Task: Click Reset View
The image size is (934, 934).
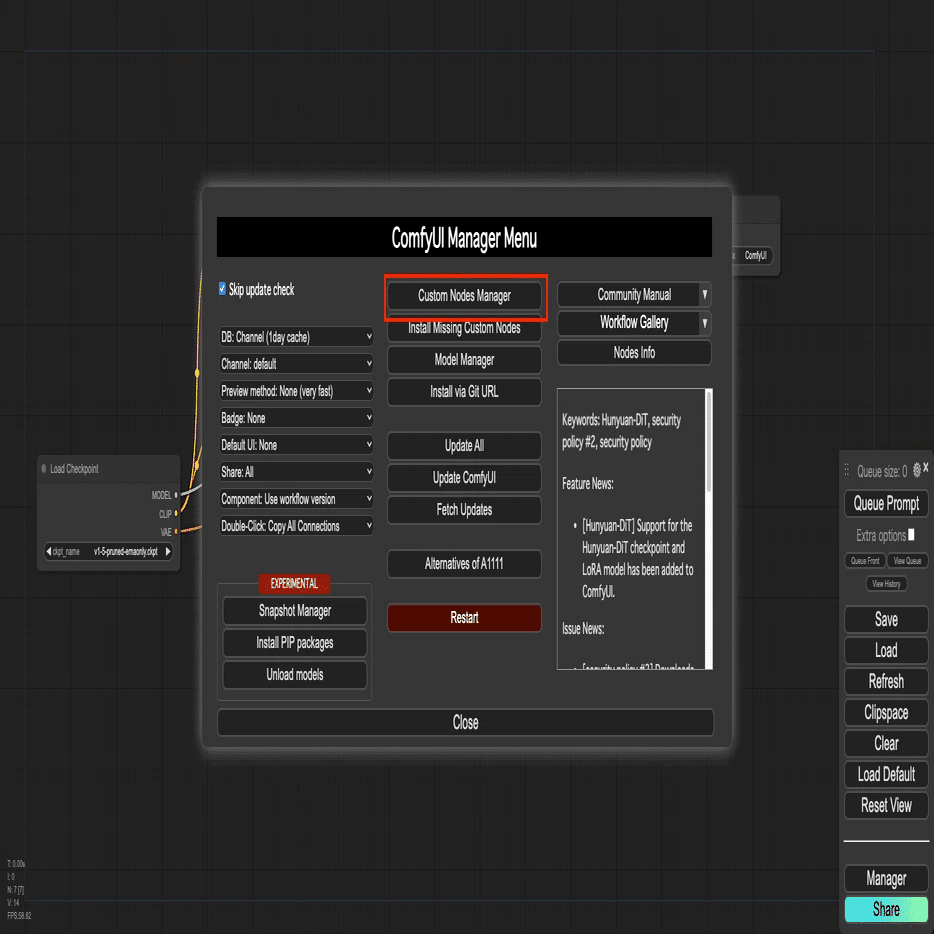Action: click(x=886, y=805)
